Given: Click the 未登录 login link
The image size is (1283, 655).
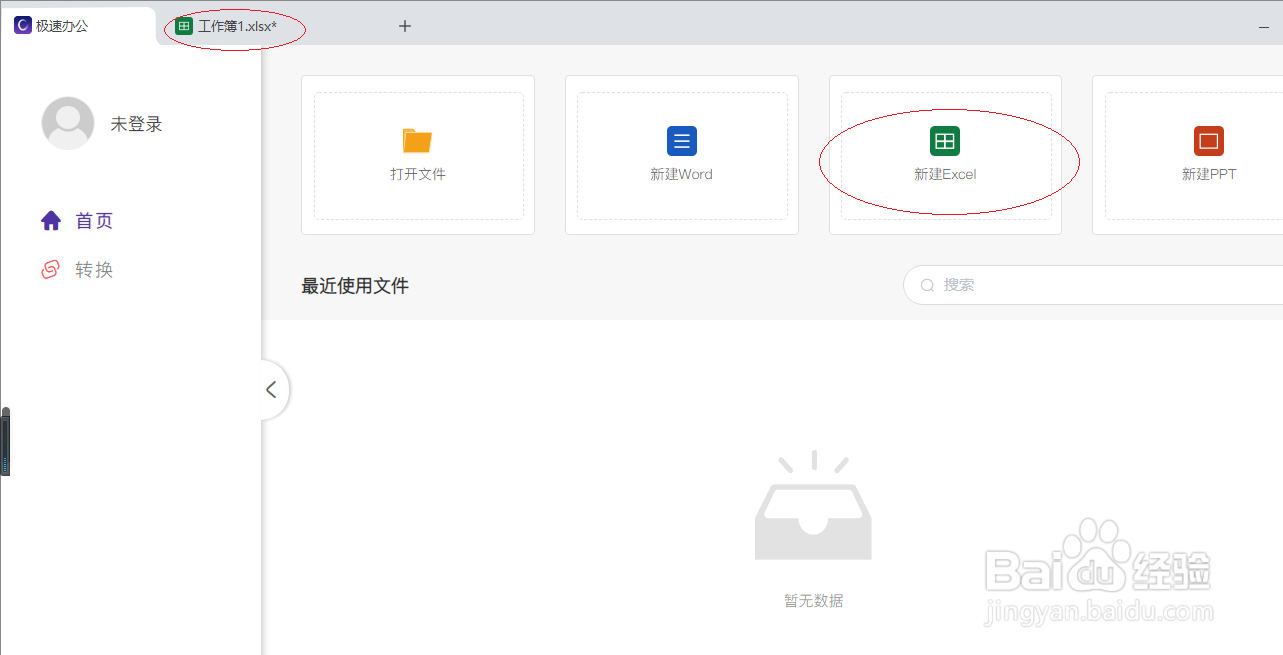Looking at the screenshot, I should click(134, 123).
